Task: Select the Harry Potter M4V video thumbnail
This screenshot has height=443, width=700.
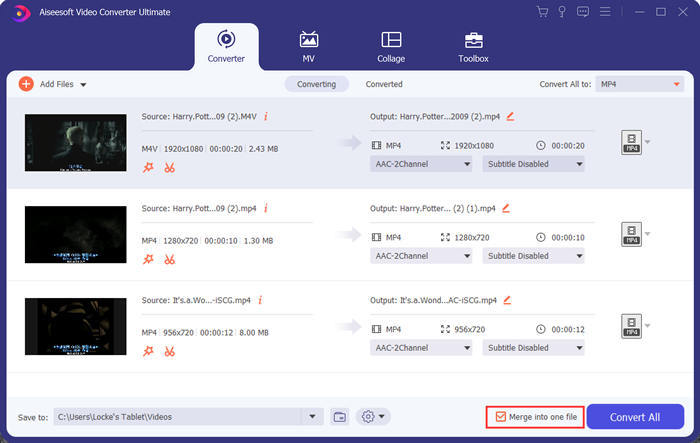Action: [75, 142]
